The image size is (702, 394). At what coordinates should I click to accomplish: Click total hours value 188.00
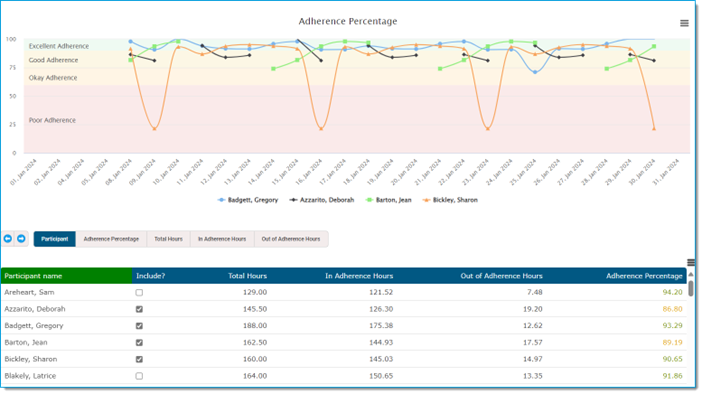(x=255, y=326)
